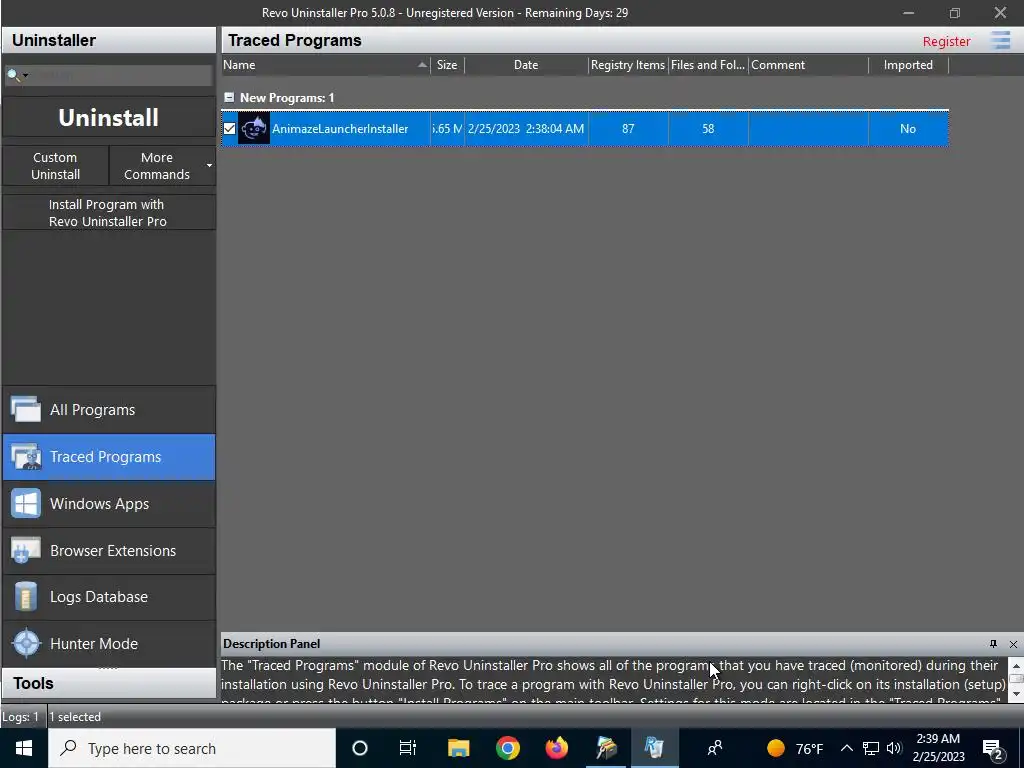Open the volume tray icon
The image size is (1024, 768).
point(894,748)
